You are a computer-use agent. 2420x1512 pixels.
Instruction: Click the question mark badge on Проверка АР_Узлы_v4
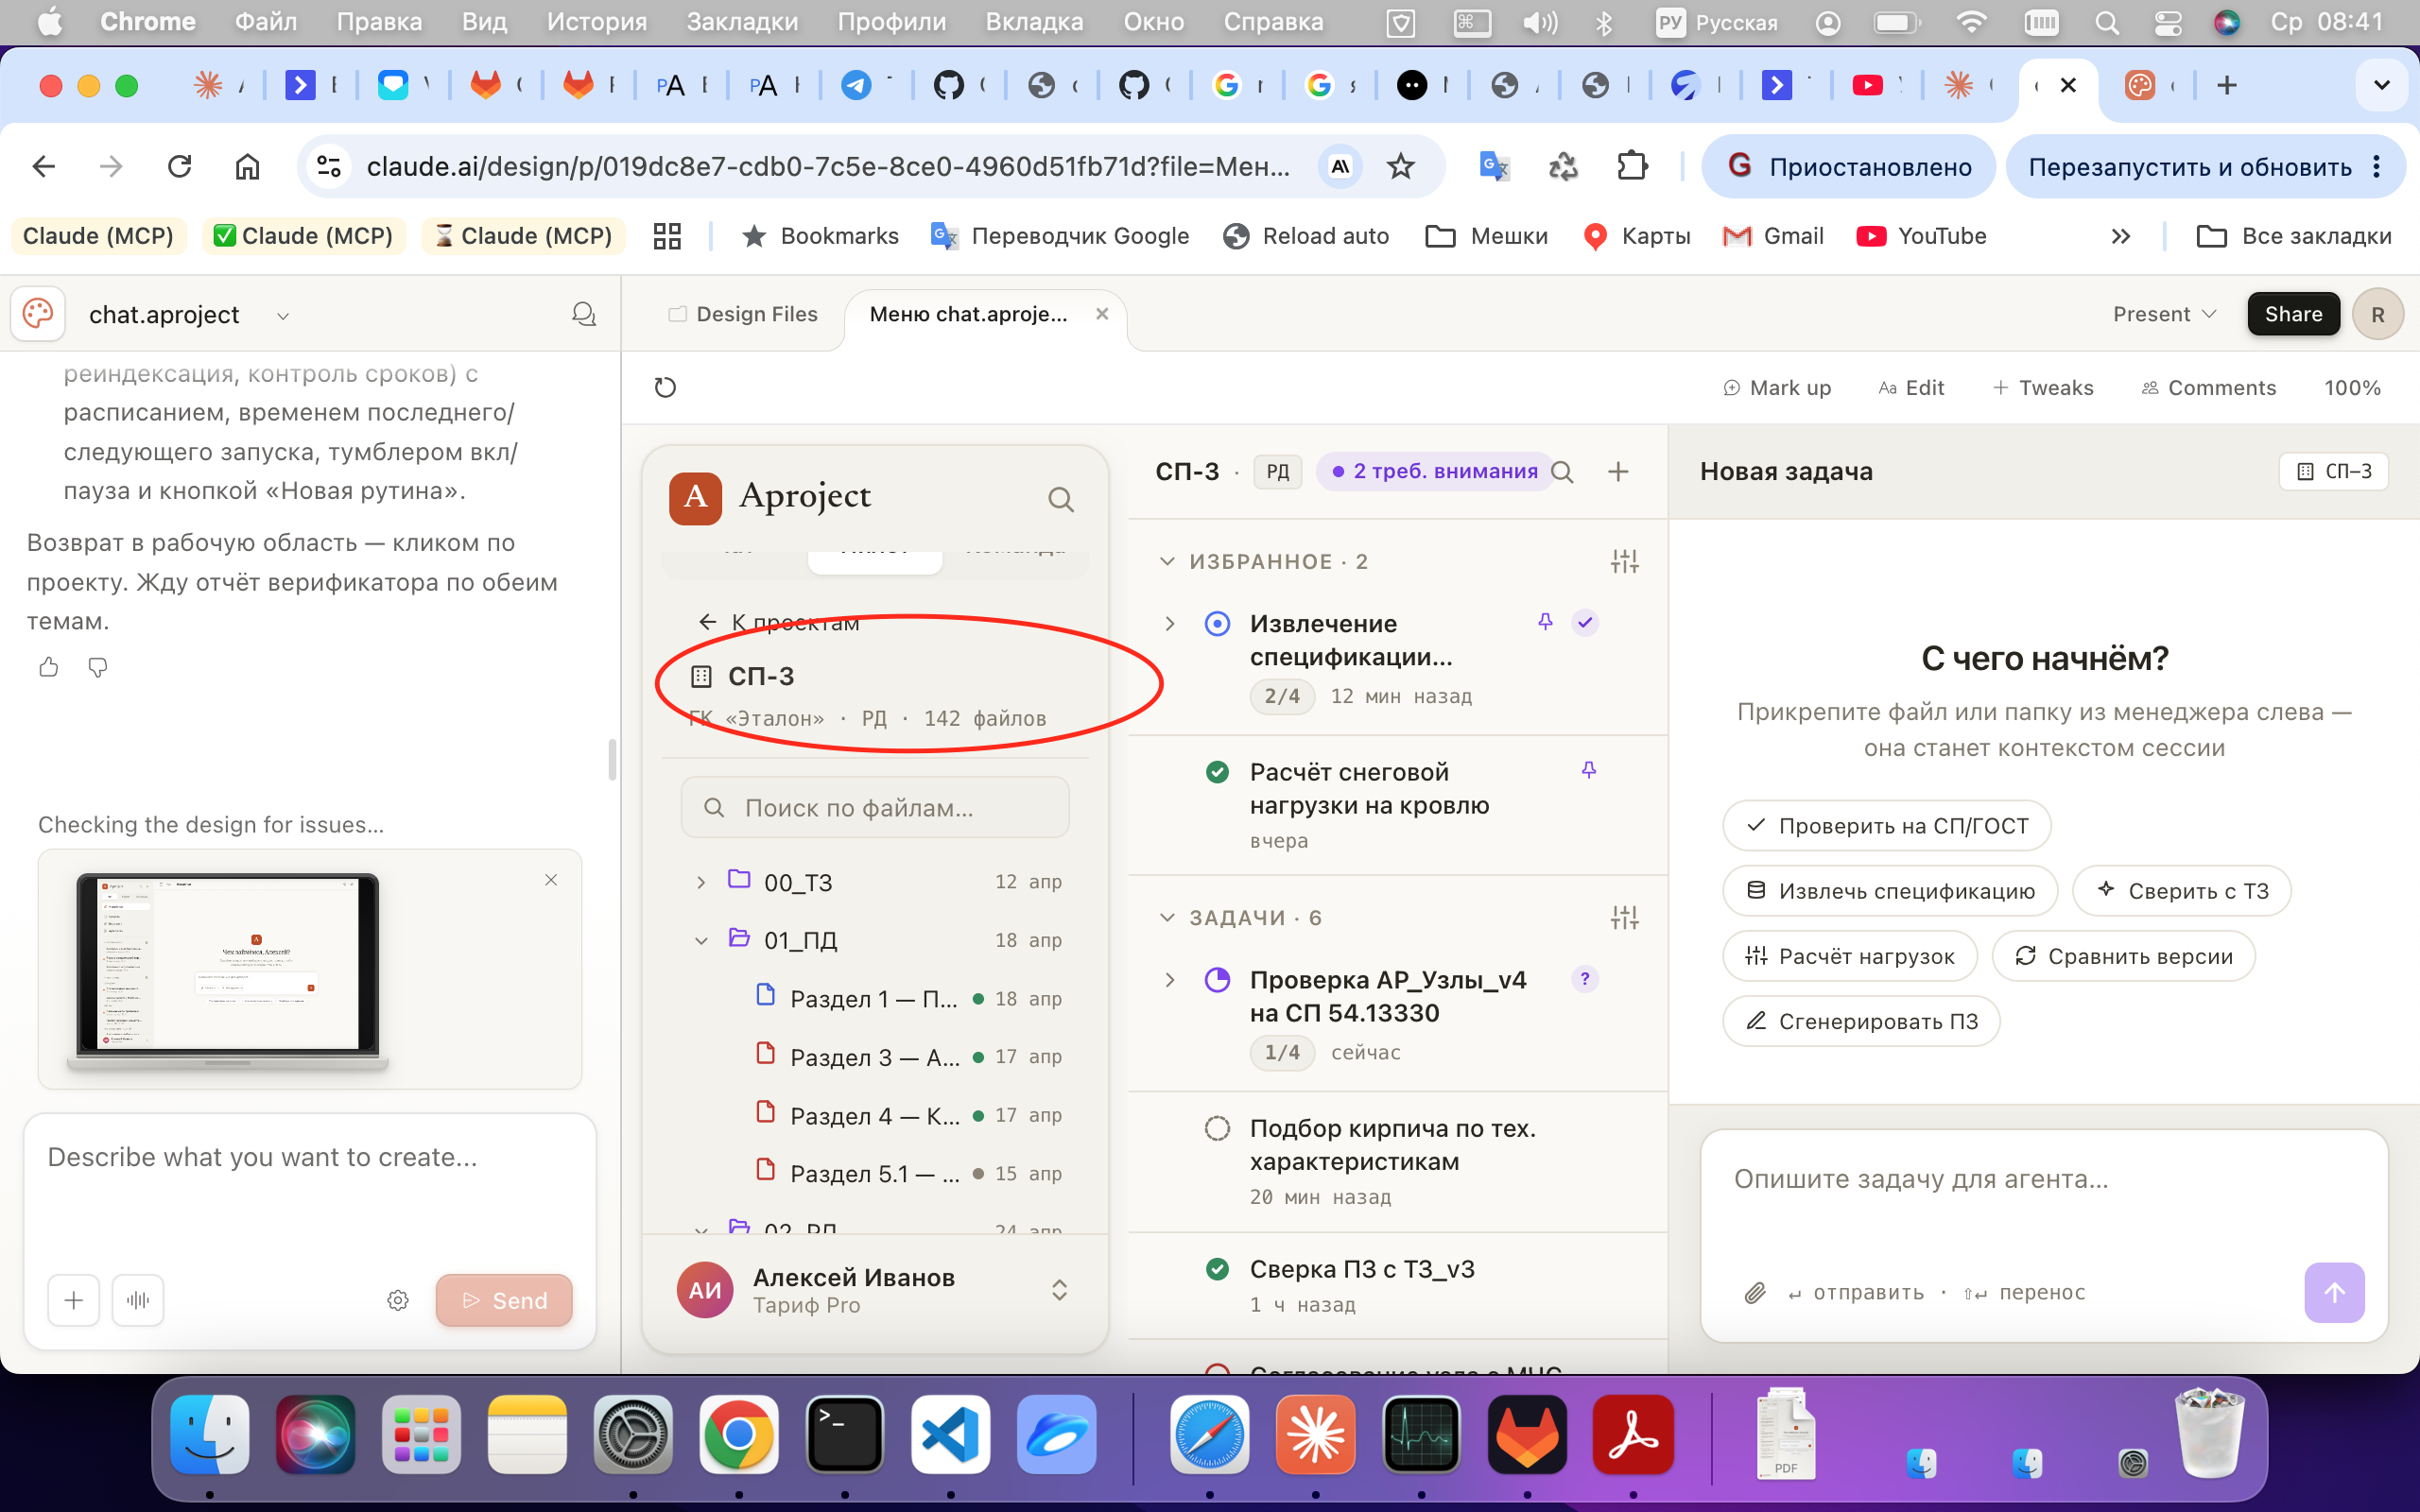pos(1585,979)
